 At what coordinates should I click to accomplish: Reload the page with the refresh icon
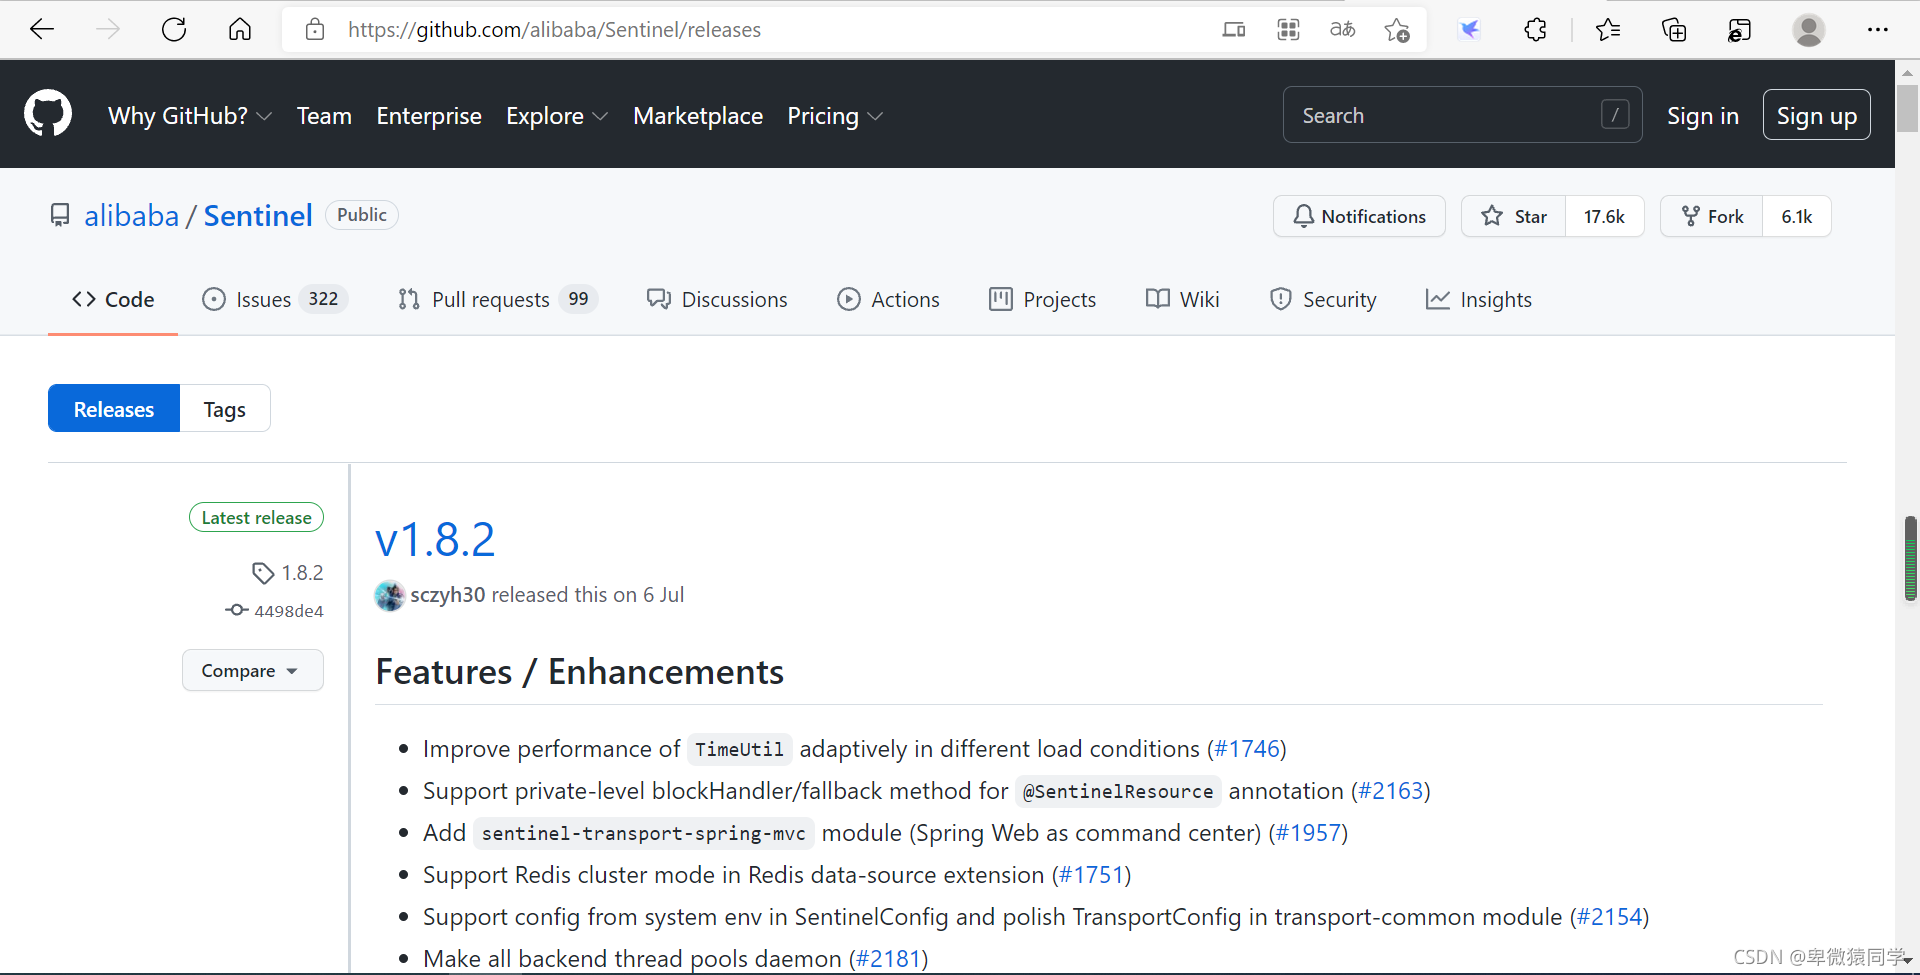[174, 30]
